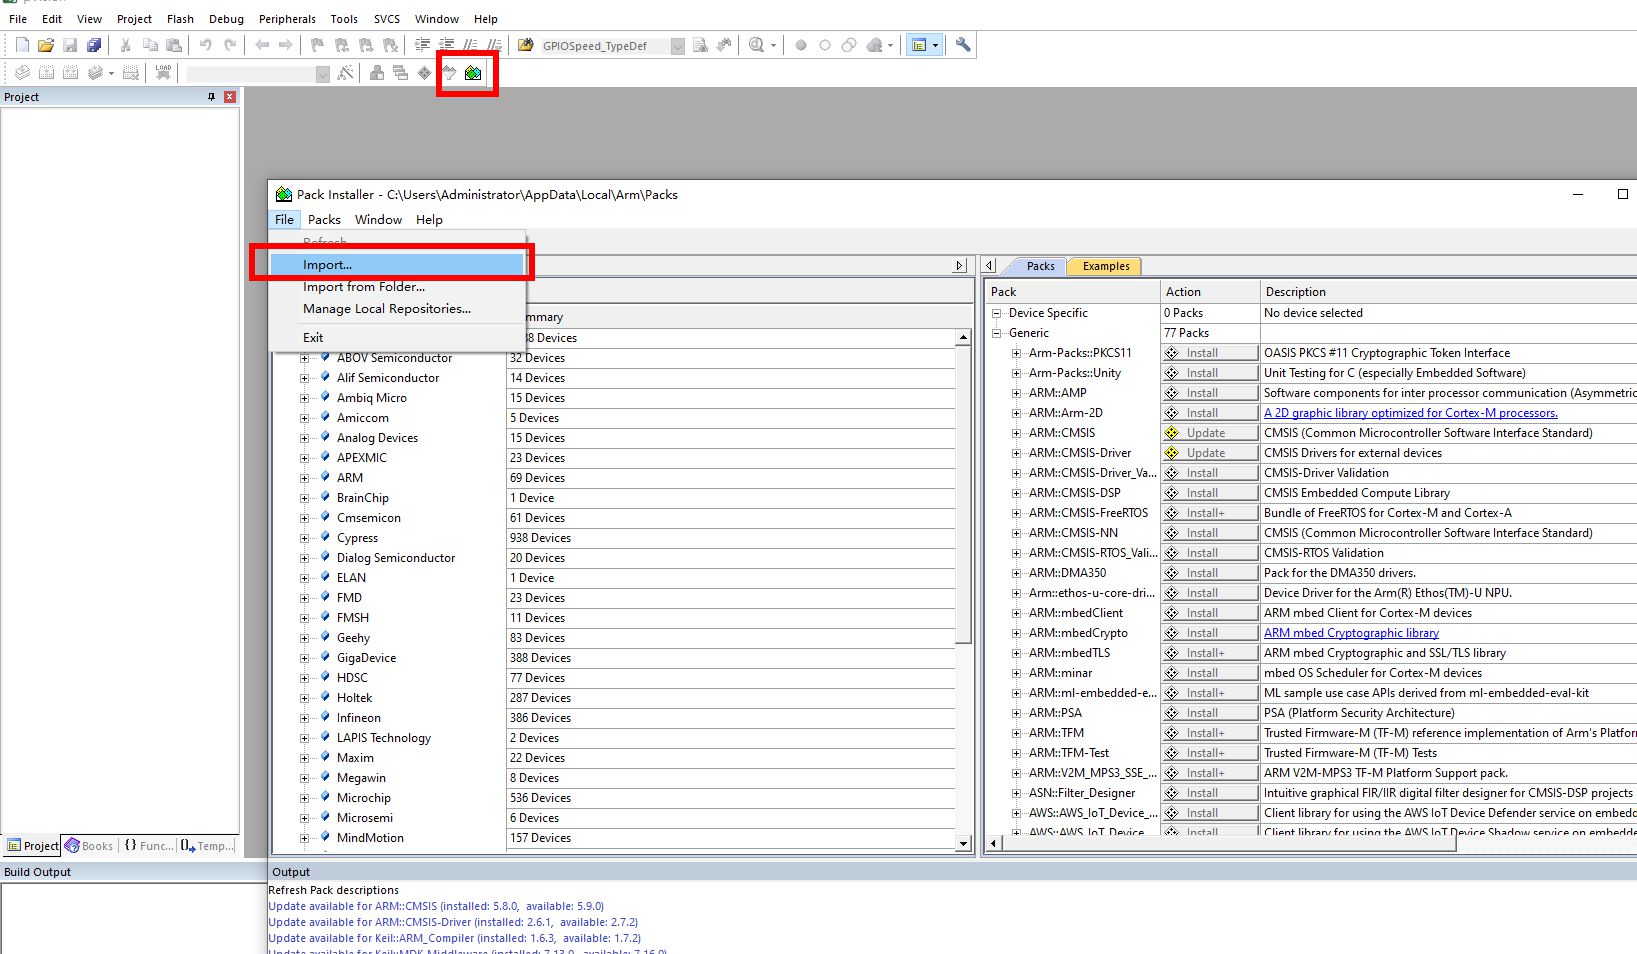The height and width of the screenshot is (954, 1637).
Task: Start the debug session magnifier icon
Action: point(757,45)
